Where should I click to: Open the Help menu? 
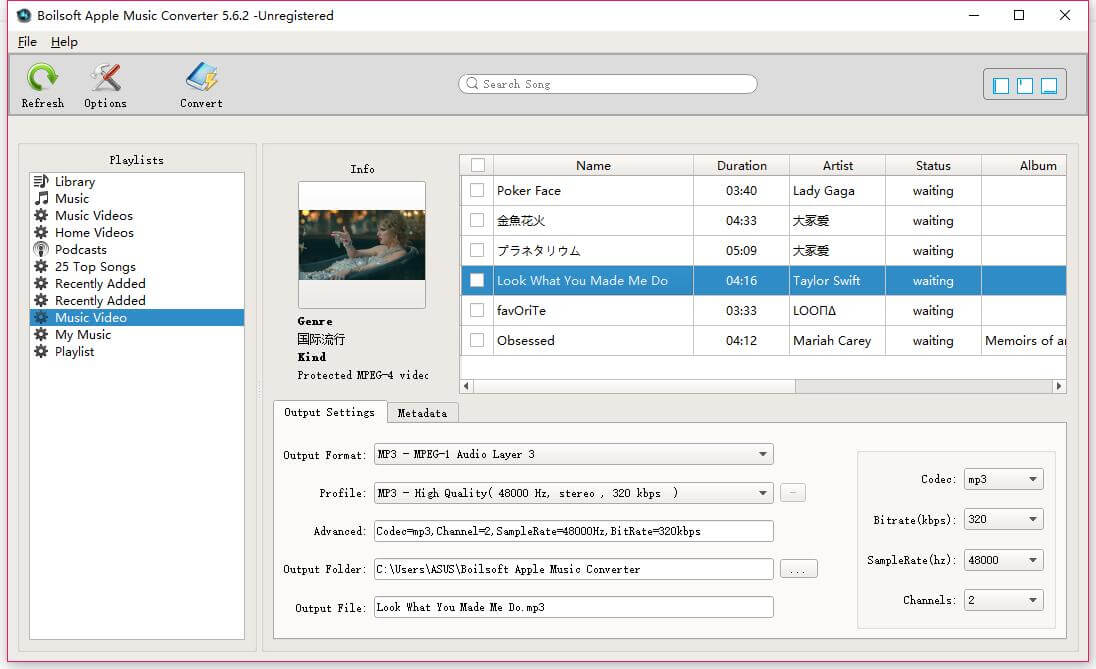(64, 42)
